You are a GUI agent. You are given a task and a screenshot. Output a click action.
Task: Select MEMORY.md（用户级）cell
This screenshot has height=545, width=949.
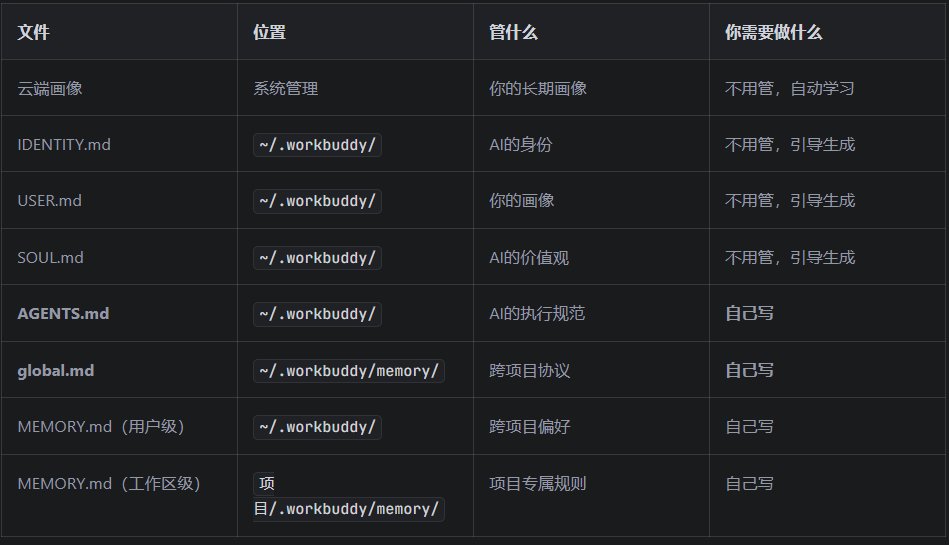pos(100,426)
